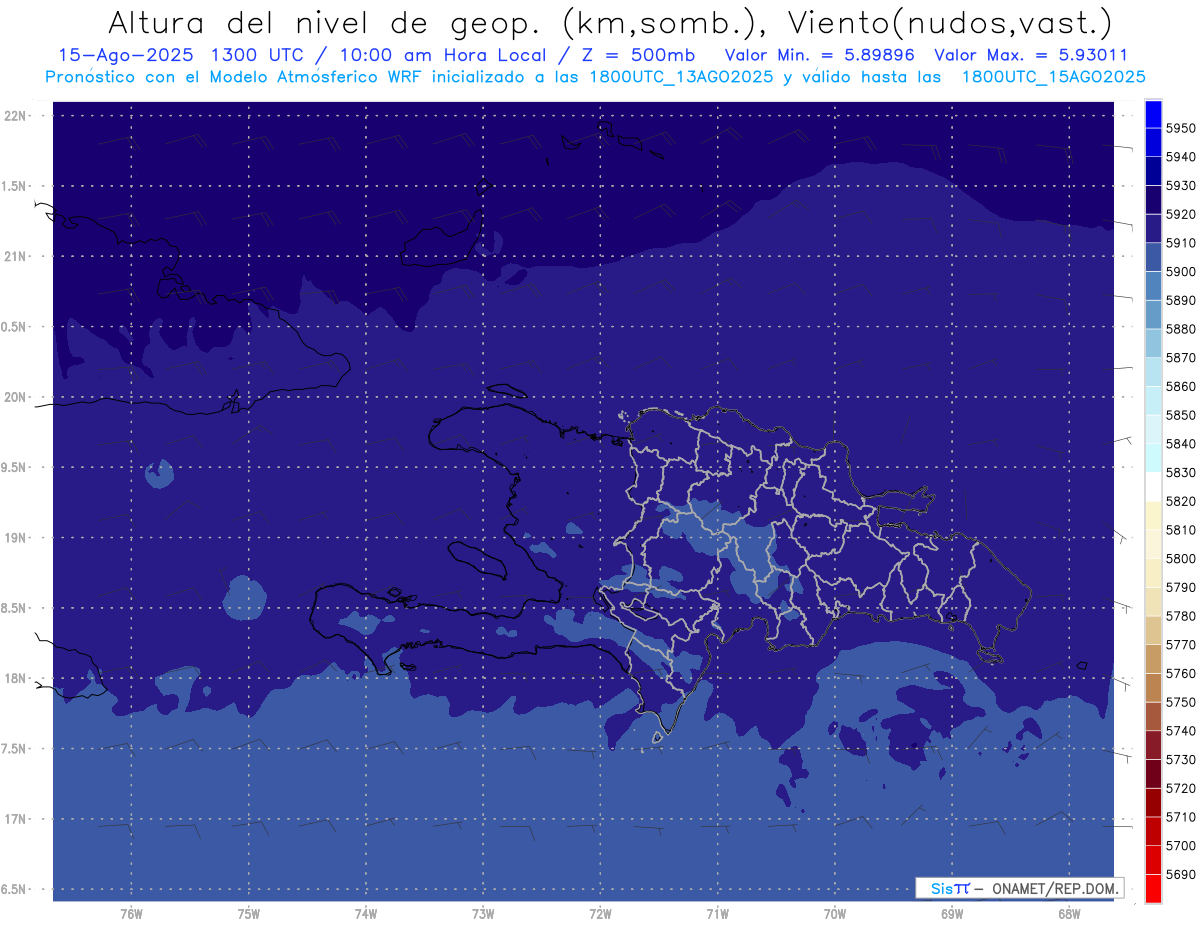Click the '70W' longitude label
Viewport: 1200px width, 927px height.
[835, 914]
